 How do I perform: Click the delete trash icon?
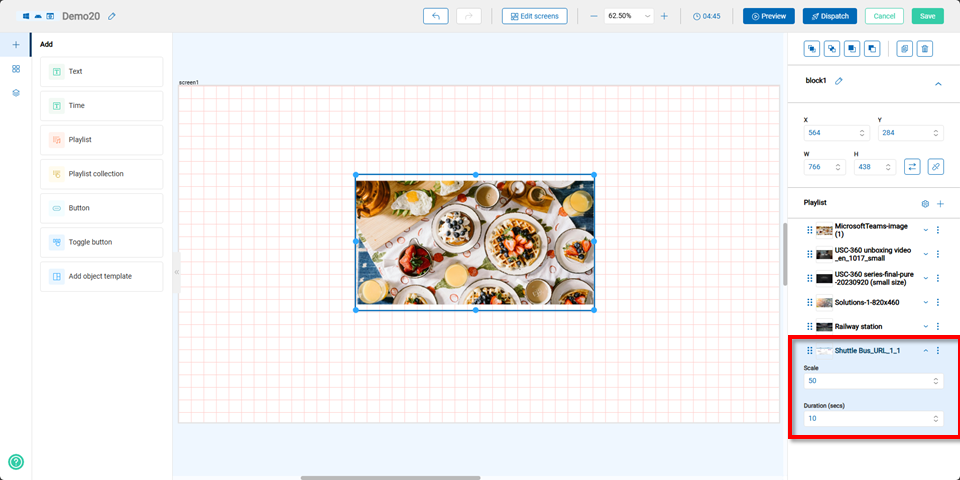pos(925,48)
